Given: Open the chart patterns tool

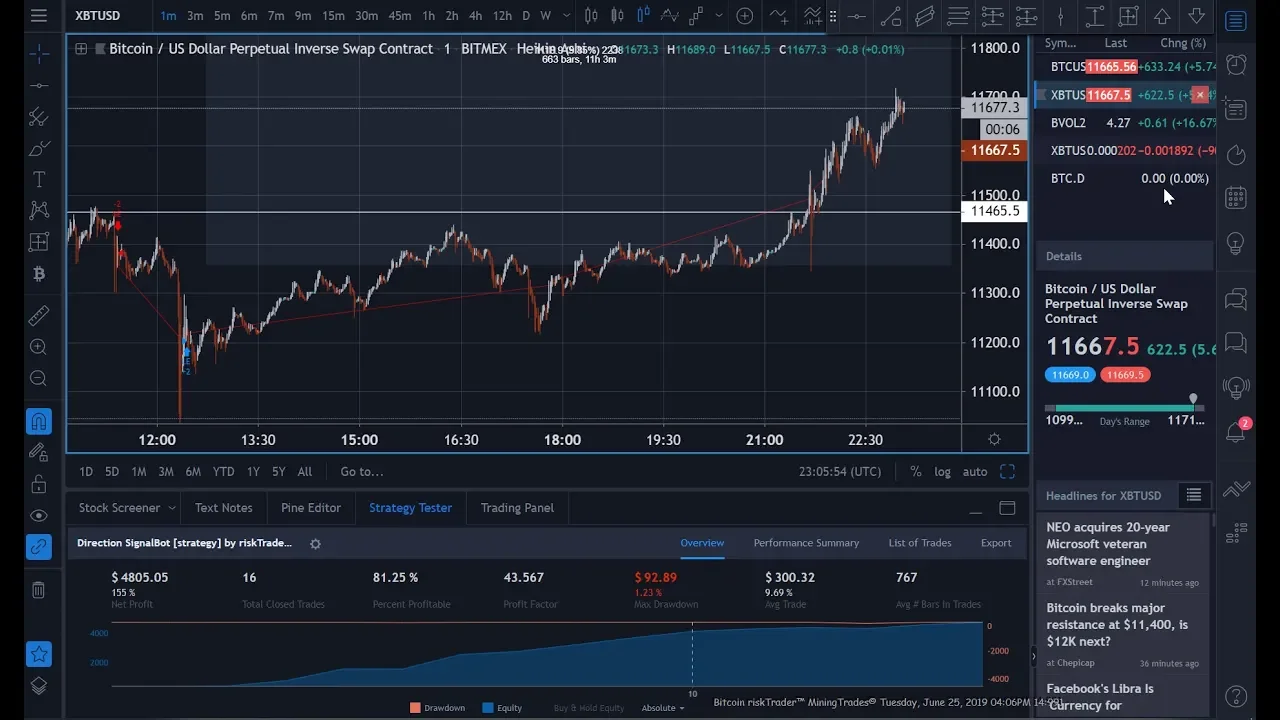Looking at the screenshot, I should 38,210.
